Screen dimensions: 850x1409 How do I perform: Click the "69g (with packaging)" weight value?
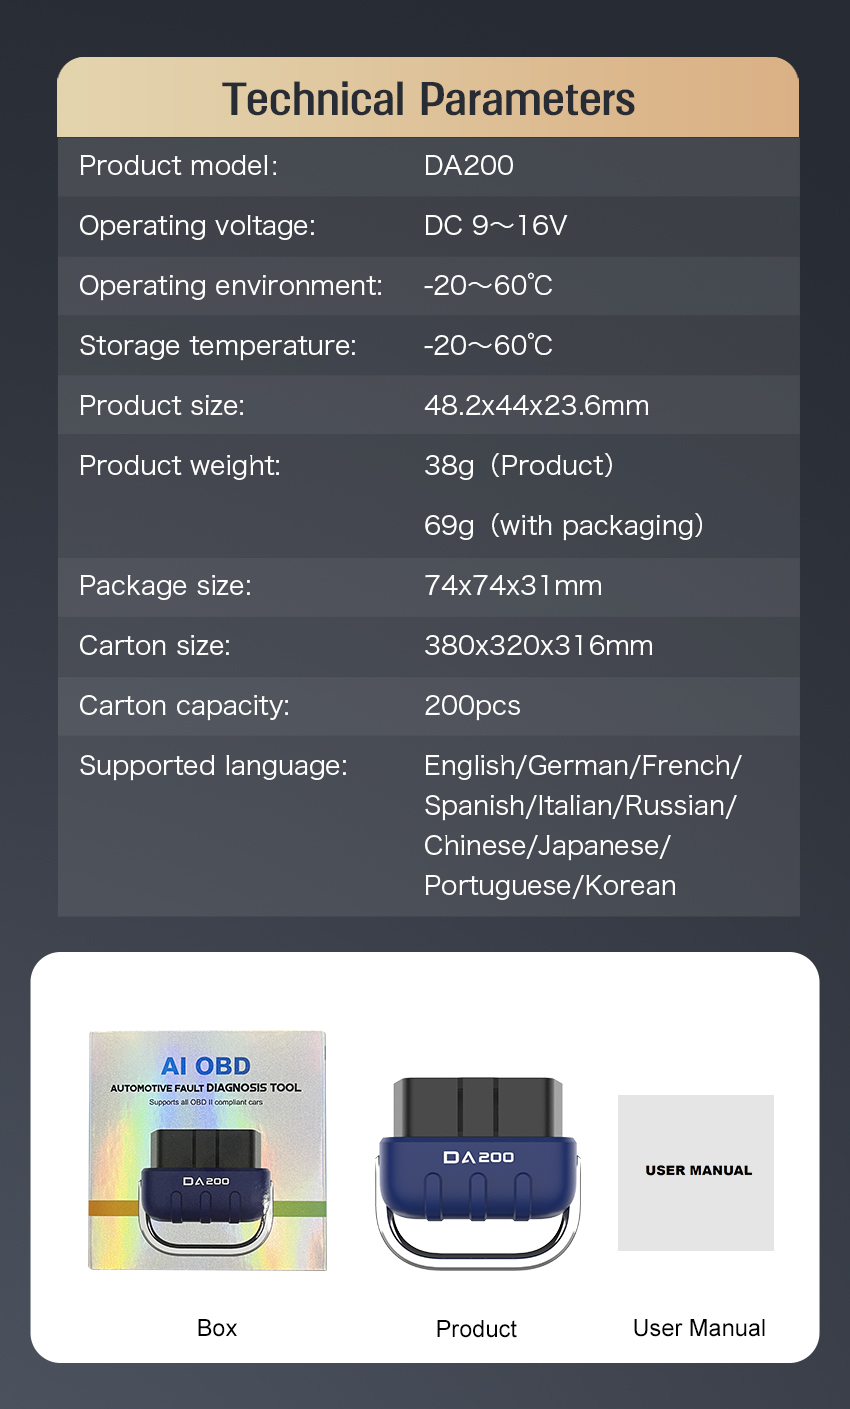click(563, 526)
